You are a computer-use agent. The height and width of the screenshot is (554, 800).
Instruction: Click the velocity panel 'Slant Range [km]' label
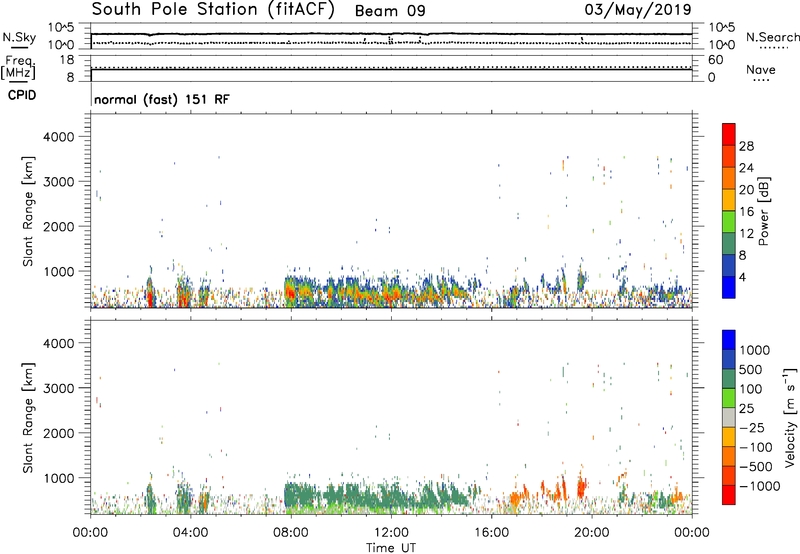click(x=28, y=418)
